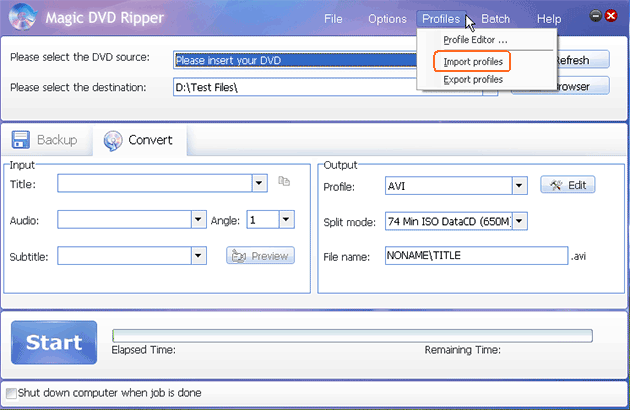Enable shut down computer when job is done
Screen dimensions: 630x410
click(11, 393)
